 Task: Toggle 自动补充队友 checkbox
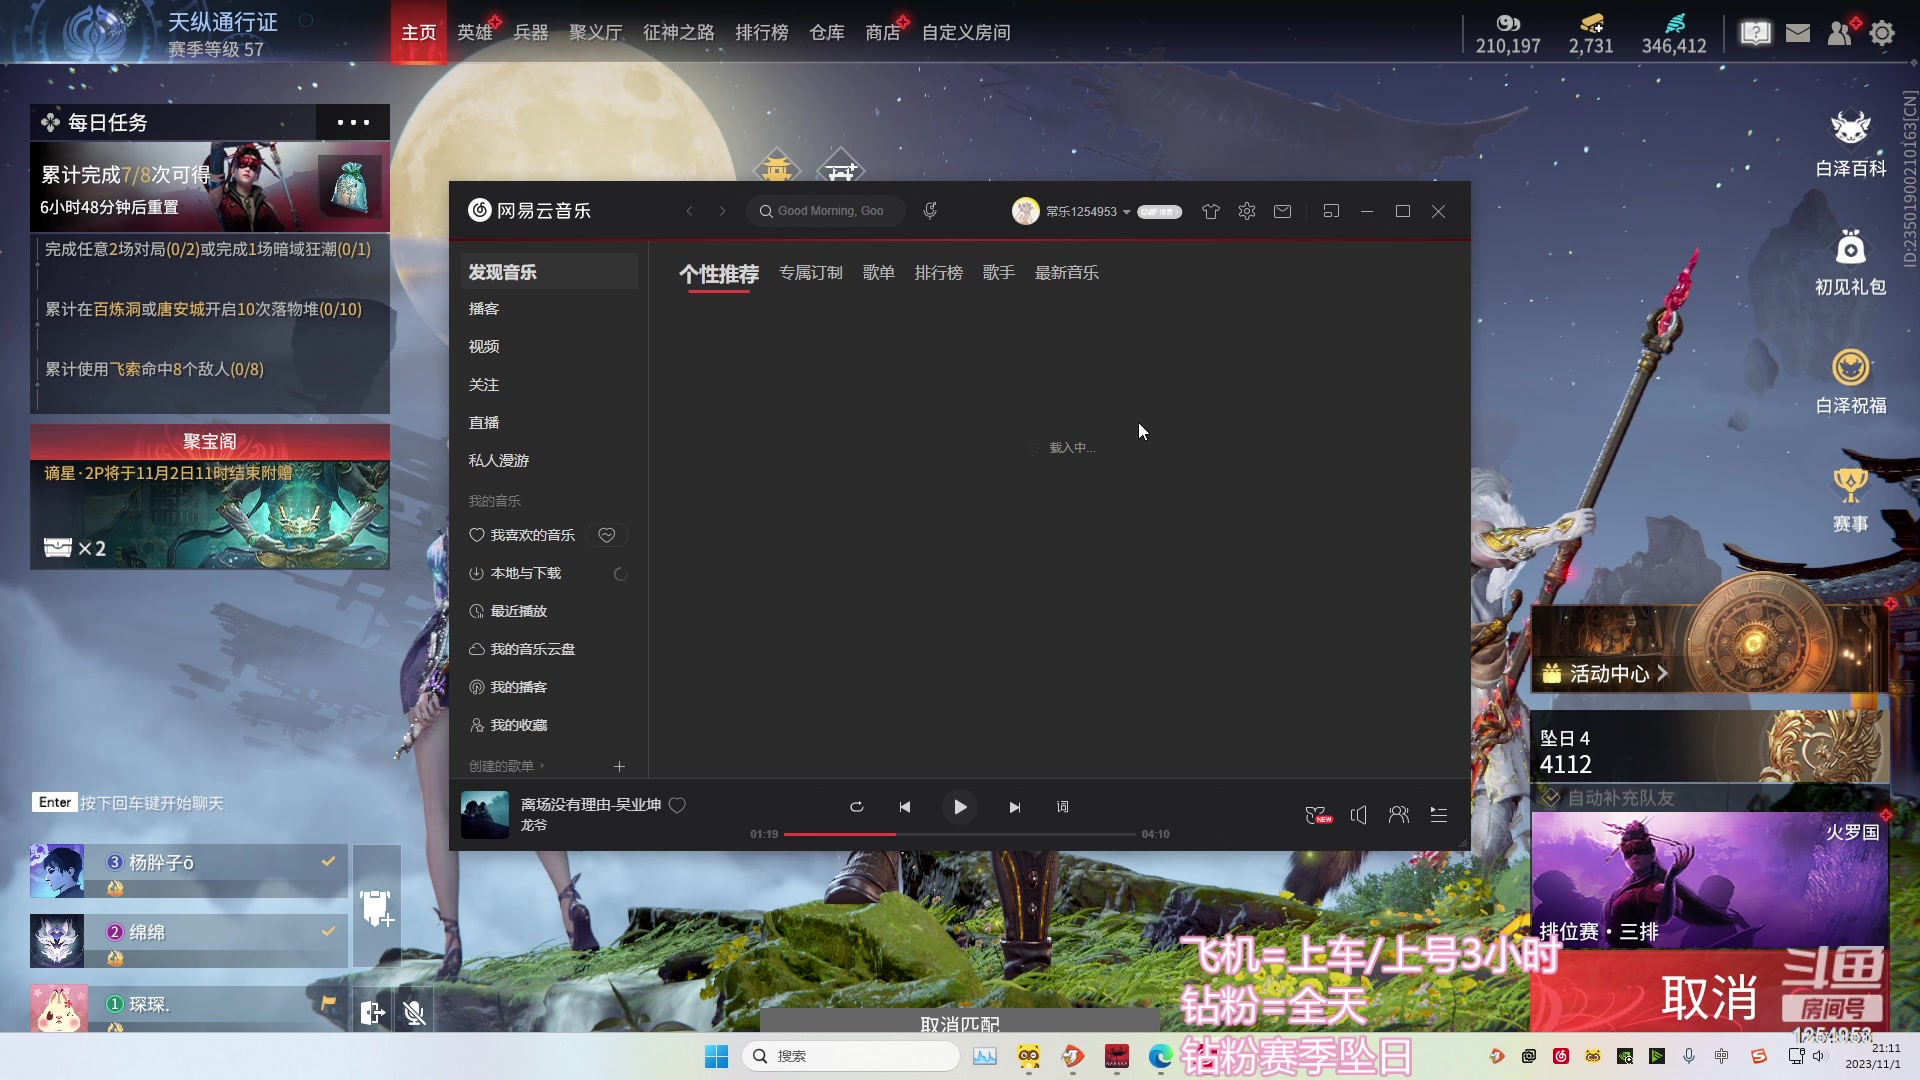point(1551,798)
